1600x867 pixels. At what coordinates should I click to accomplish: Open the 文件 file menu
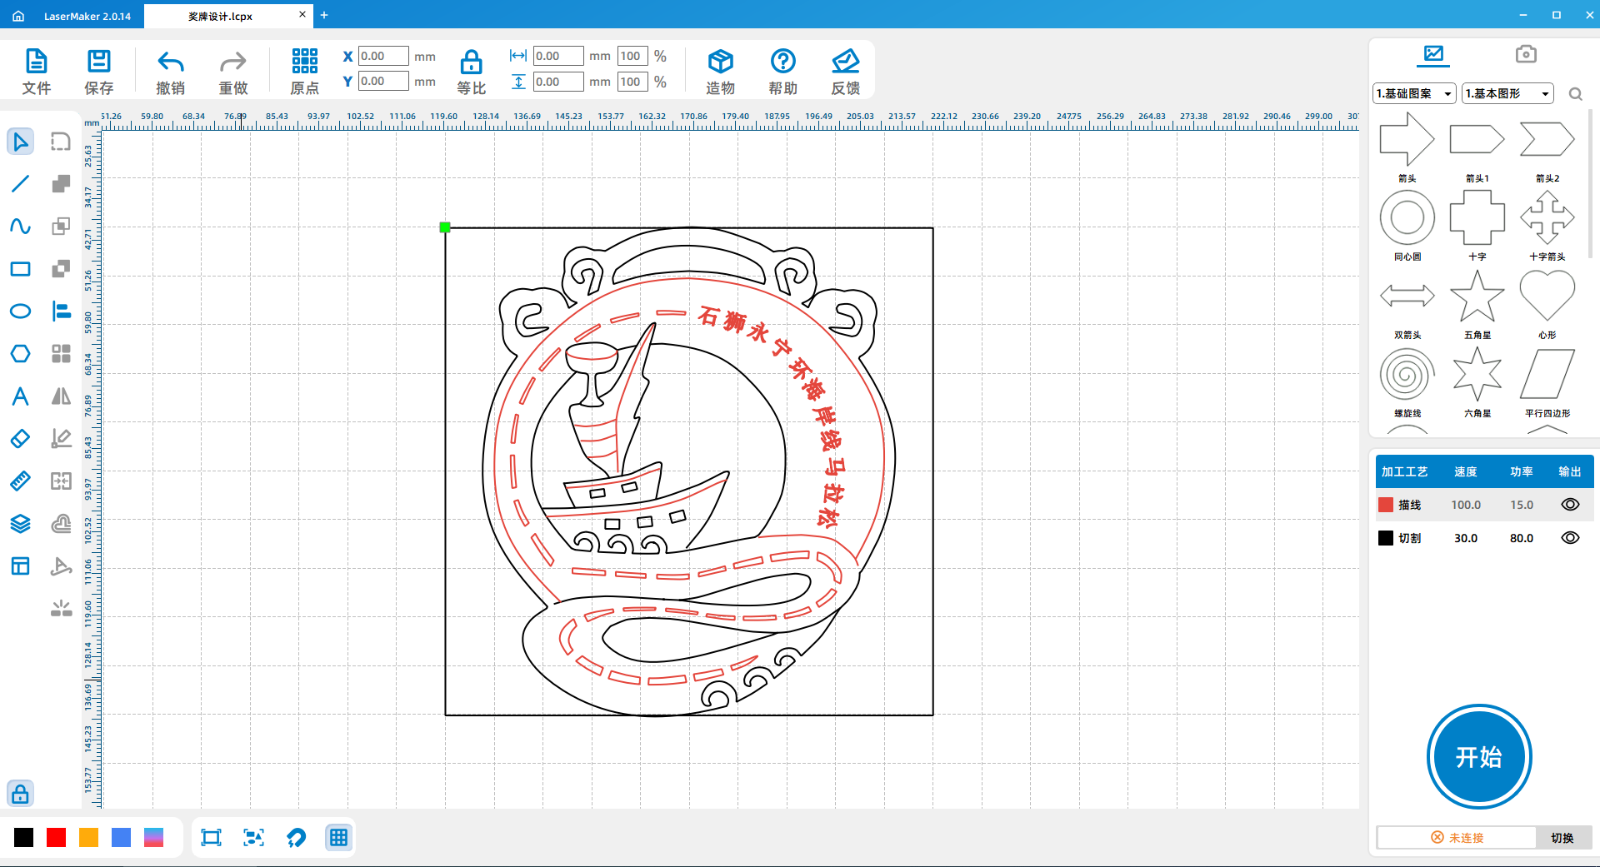tap(36, 62)
